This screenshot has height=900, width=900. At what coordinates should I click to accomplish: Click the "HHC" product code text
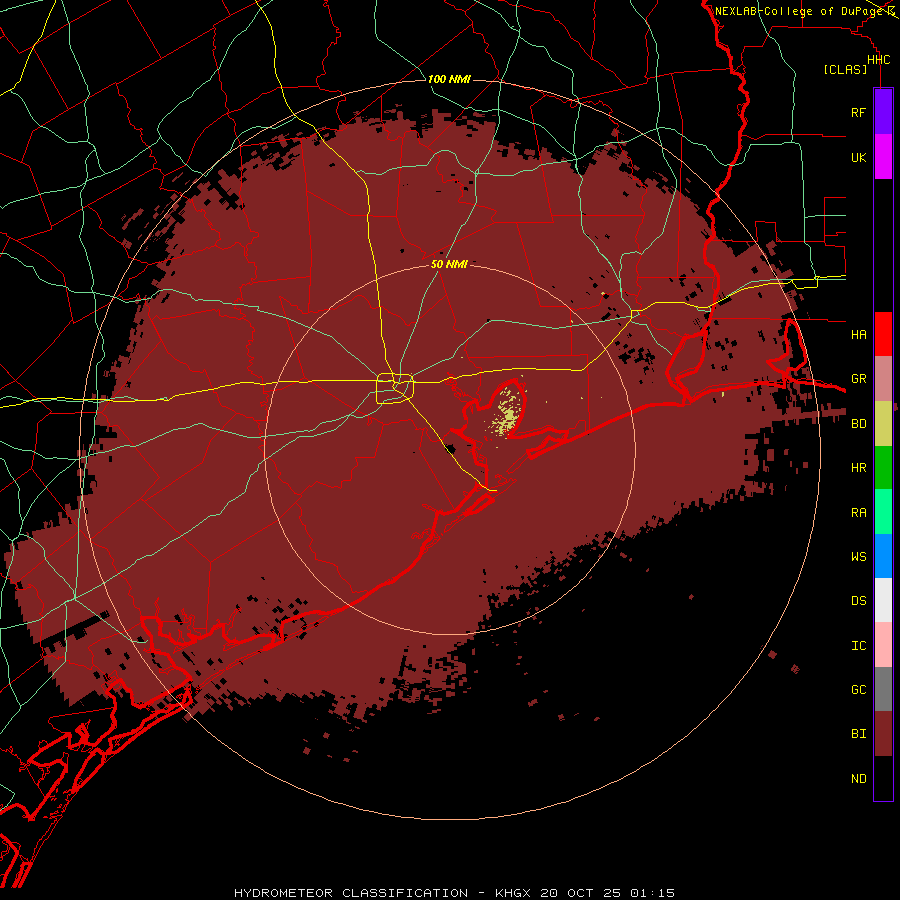pos(878,60)
